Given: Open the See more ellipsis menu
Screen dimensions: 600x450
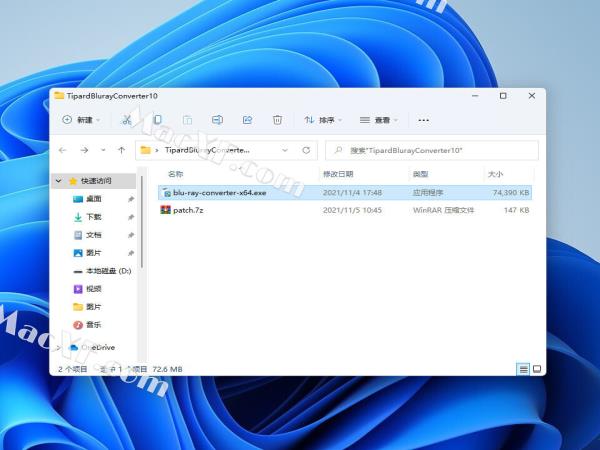Looking at the screenshot, I should (424, 120).
